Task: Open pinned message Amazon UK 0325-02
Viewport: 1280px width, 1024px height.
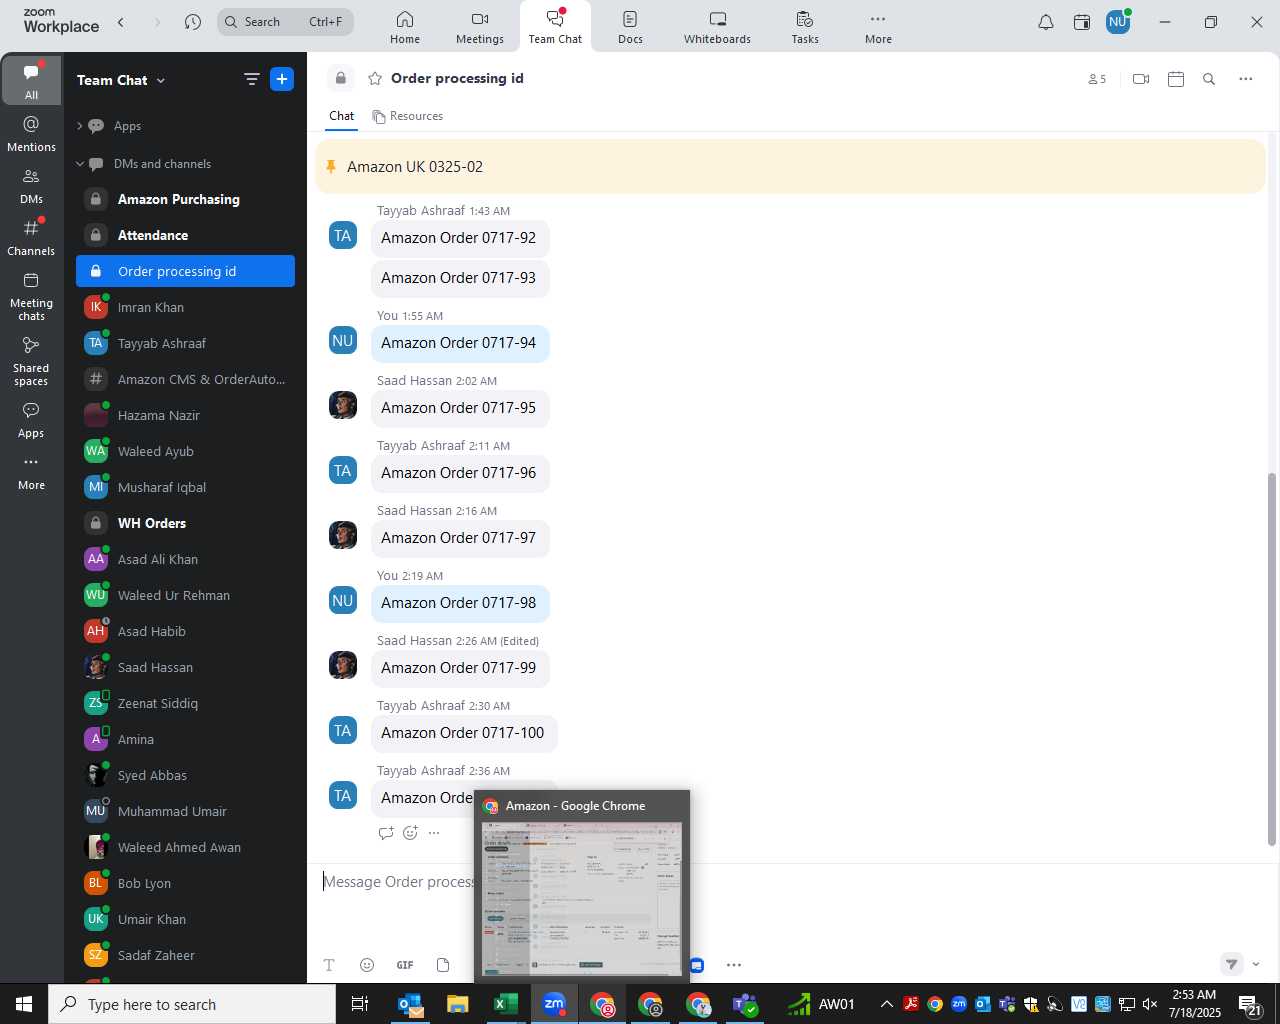Action: (790, 166)
